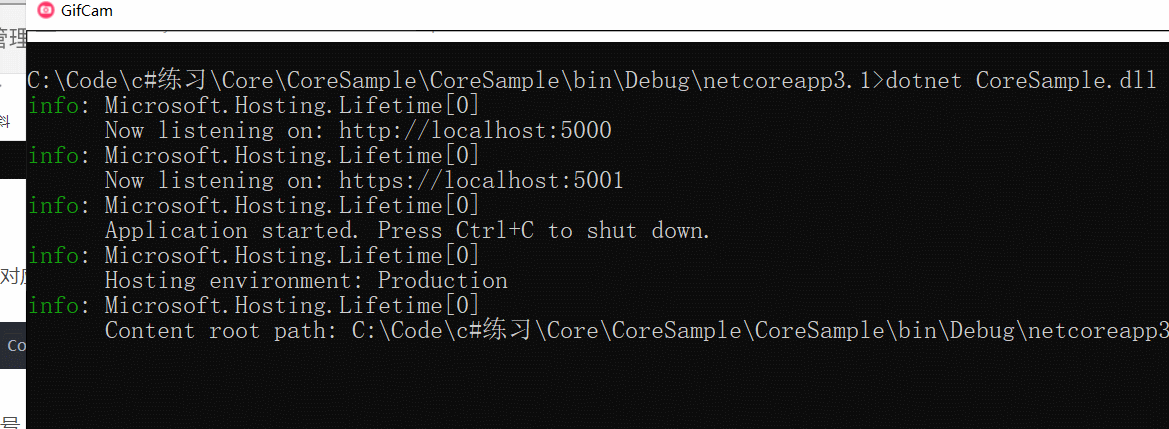Click the "管理" text at top-left edge
Screen dimensions: 1169x429
pos(13,39)
